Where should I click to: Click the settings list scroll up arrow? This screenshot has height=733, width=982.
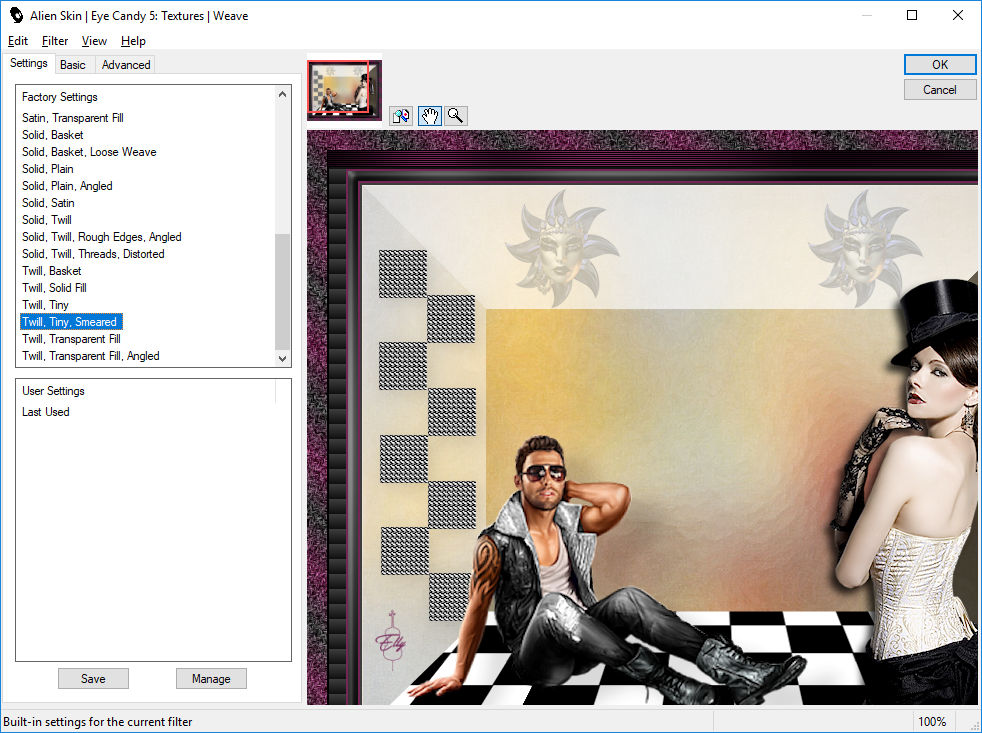(x=282, y=95)
